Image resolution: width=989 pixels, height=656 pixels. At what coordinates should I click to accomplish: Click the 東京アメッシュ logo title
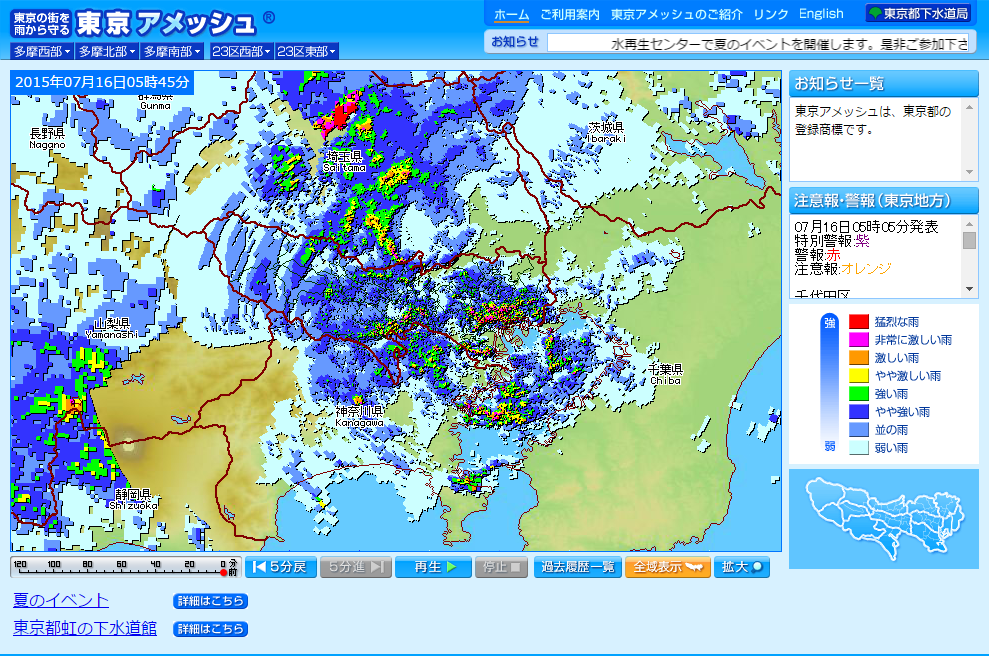[x=166, y=23]
